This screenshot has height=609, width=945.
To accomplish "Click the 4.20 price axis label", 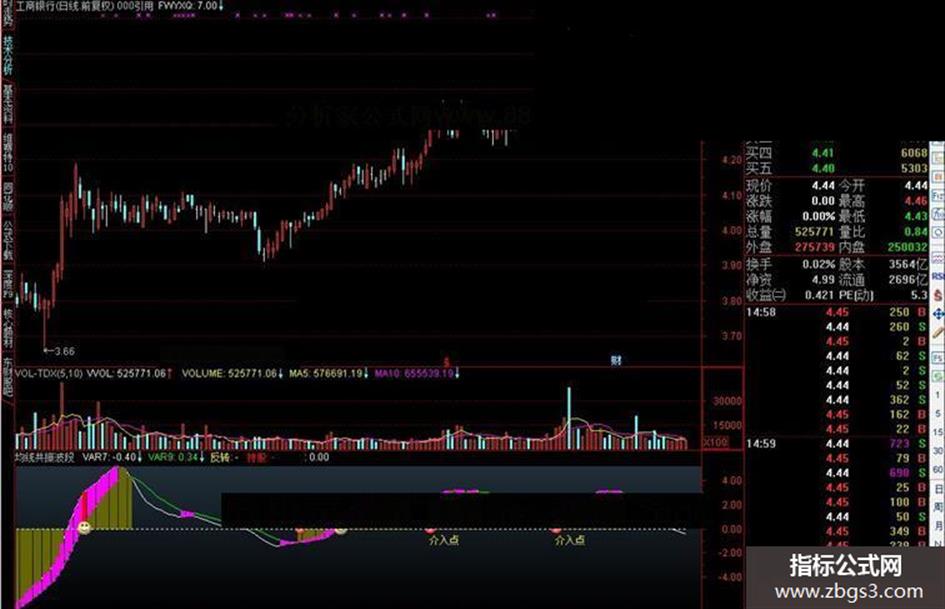I will (x=732, y=160).
